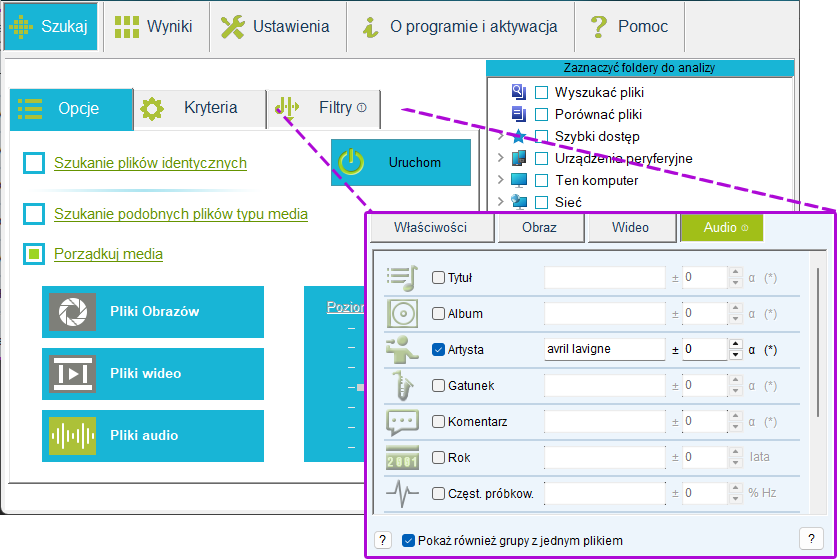Viewport: 837px width, 559px height.
Task: Select the Opcje sub-tab
Action: coord(72,109)
